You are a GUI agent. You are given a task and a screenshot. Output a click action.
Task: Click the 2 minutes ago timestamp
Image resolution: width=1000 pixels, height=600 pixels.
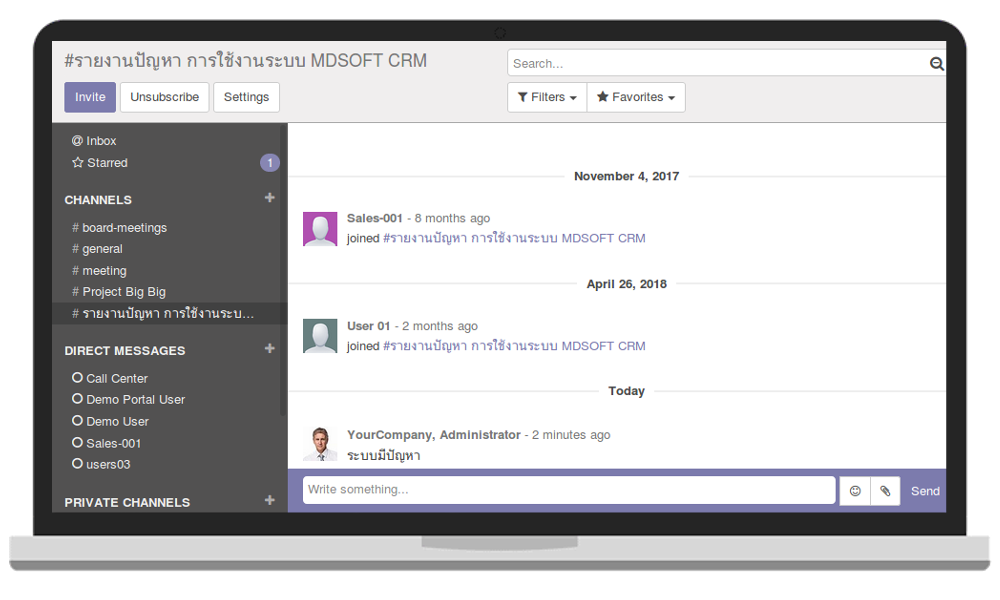[x=571, y=434]
